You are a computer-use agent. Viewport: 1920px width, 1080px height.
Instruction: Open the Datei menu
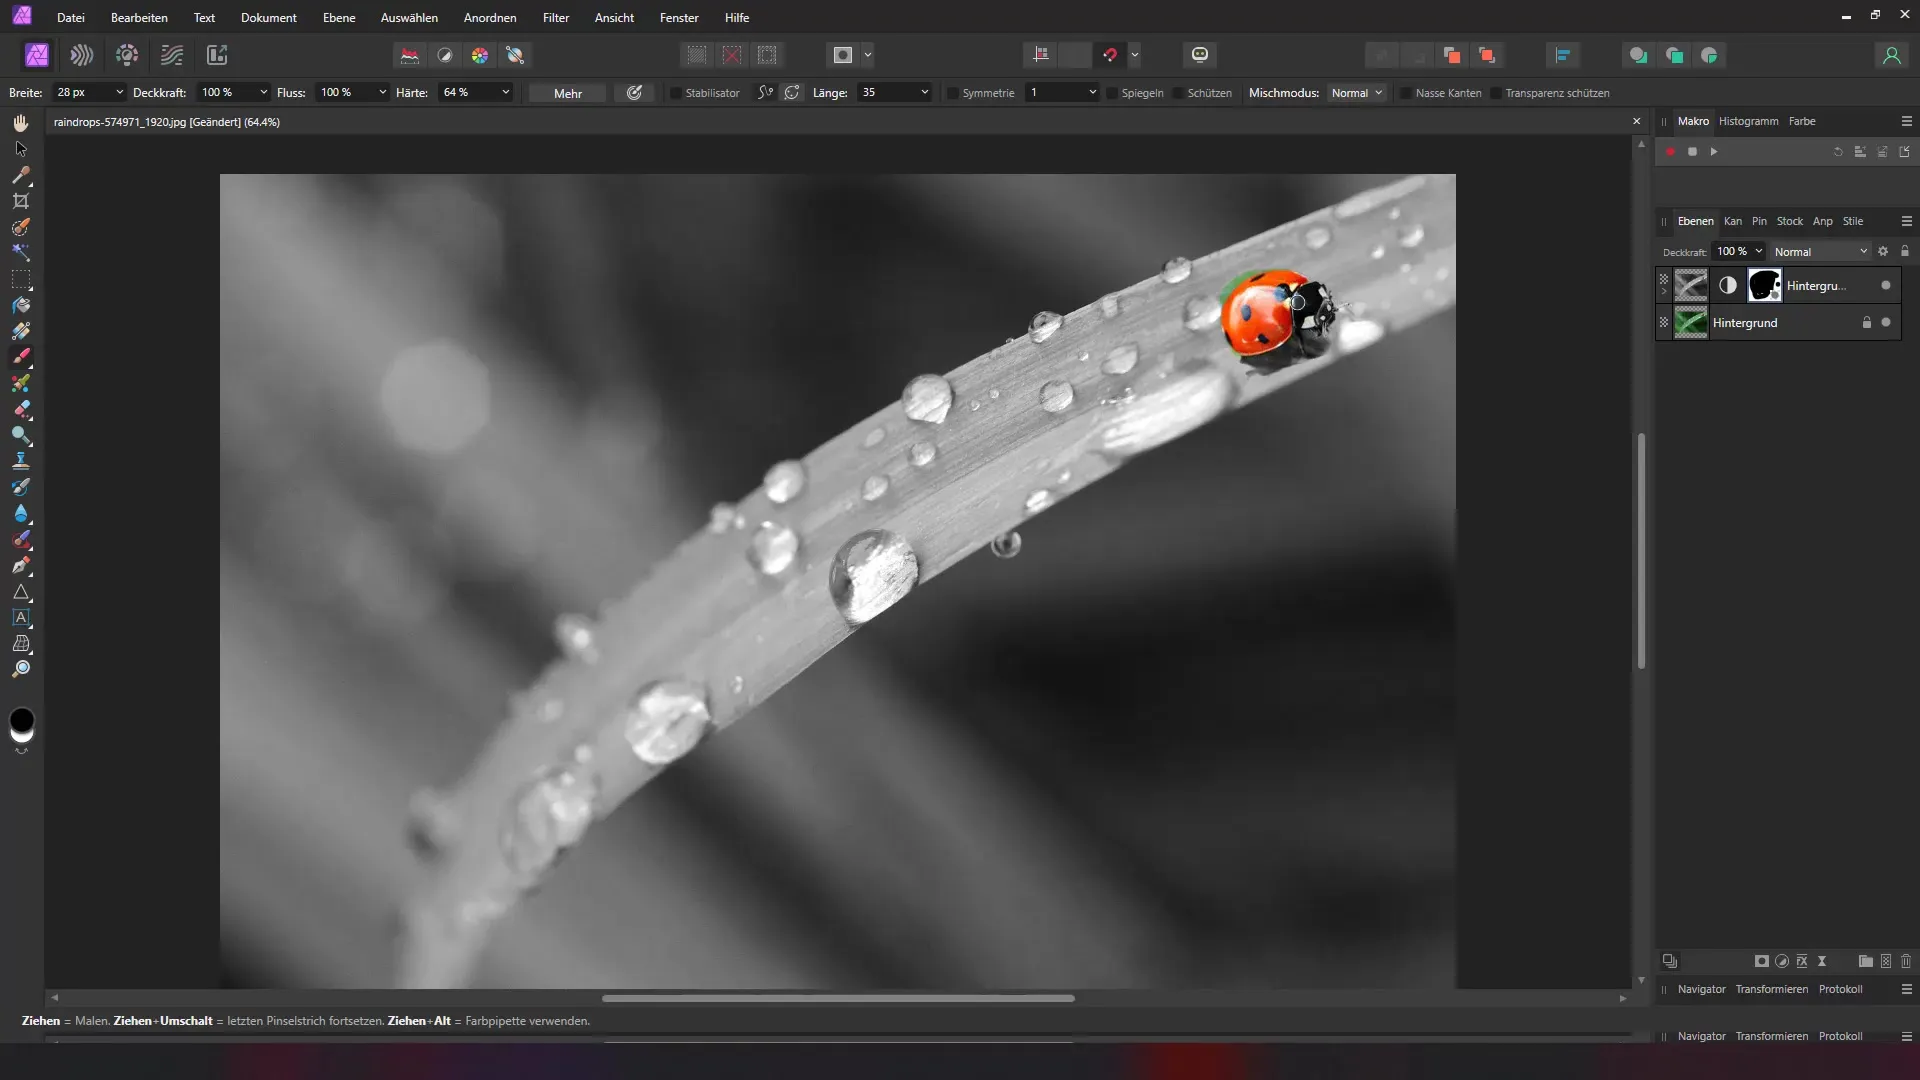click(x=71, y=18)
